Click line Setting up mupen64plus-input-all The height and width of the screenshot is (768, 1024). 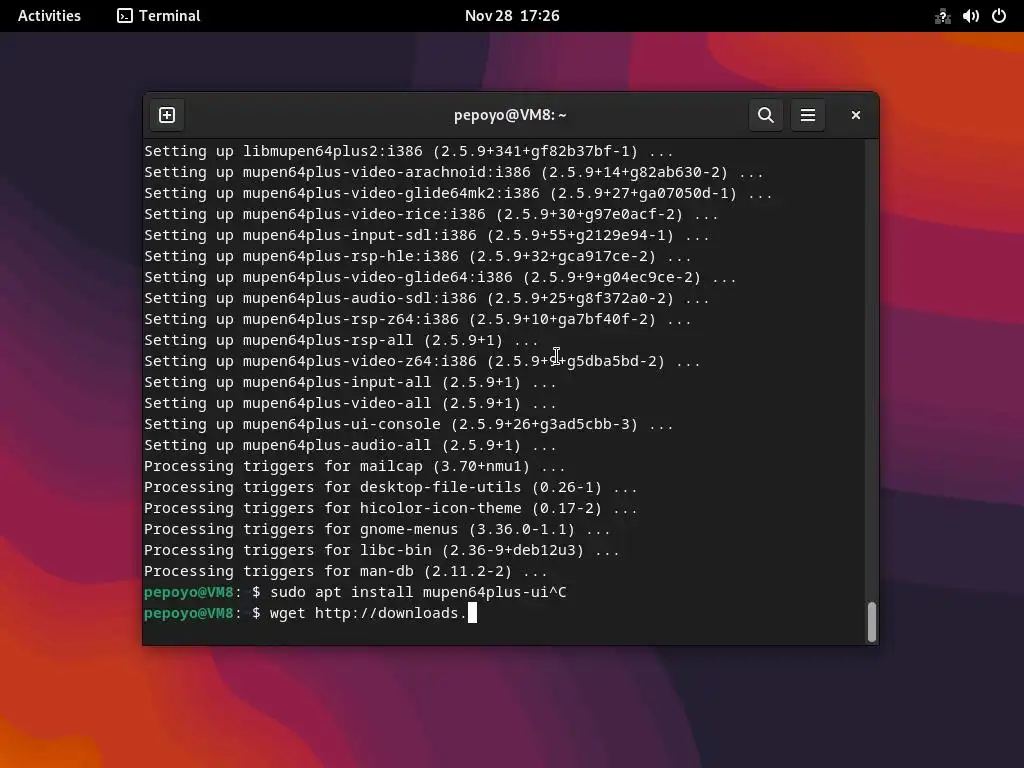click(351, 383)
